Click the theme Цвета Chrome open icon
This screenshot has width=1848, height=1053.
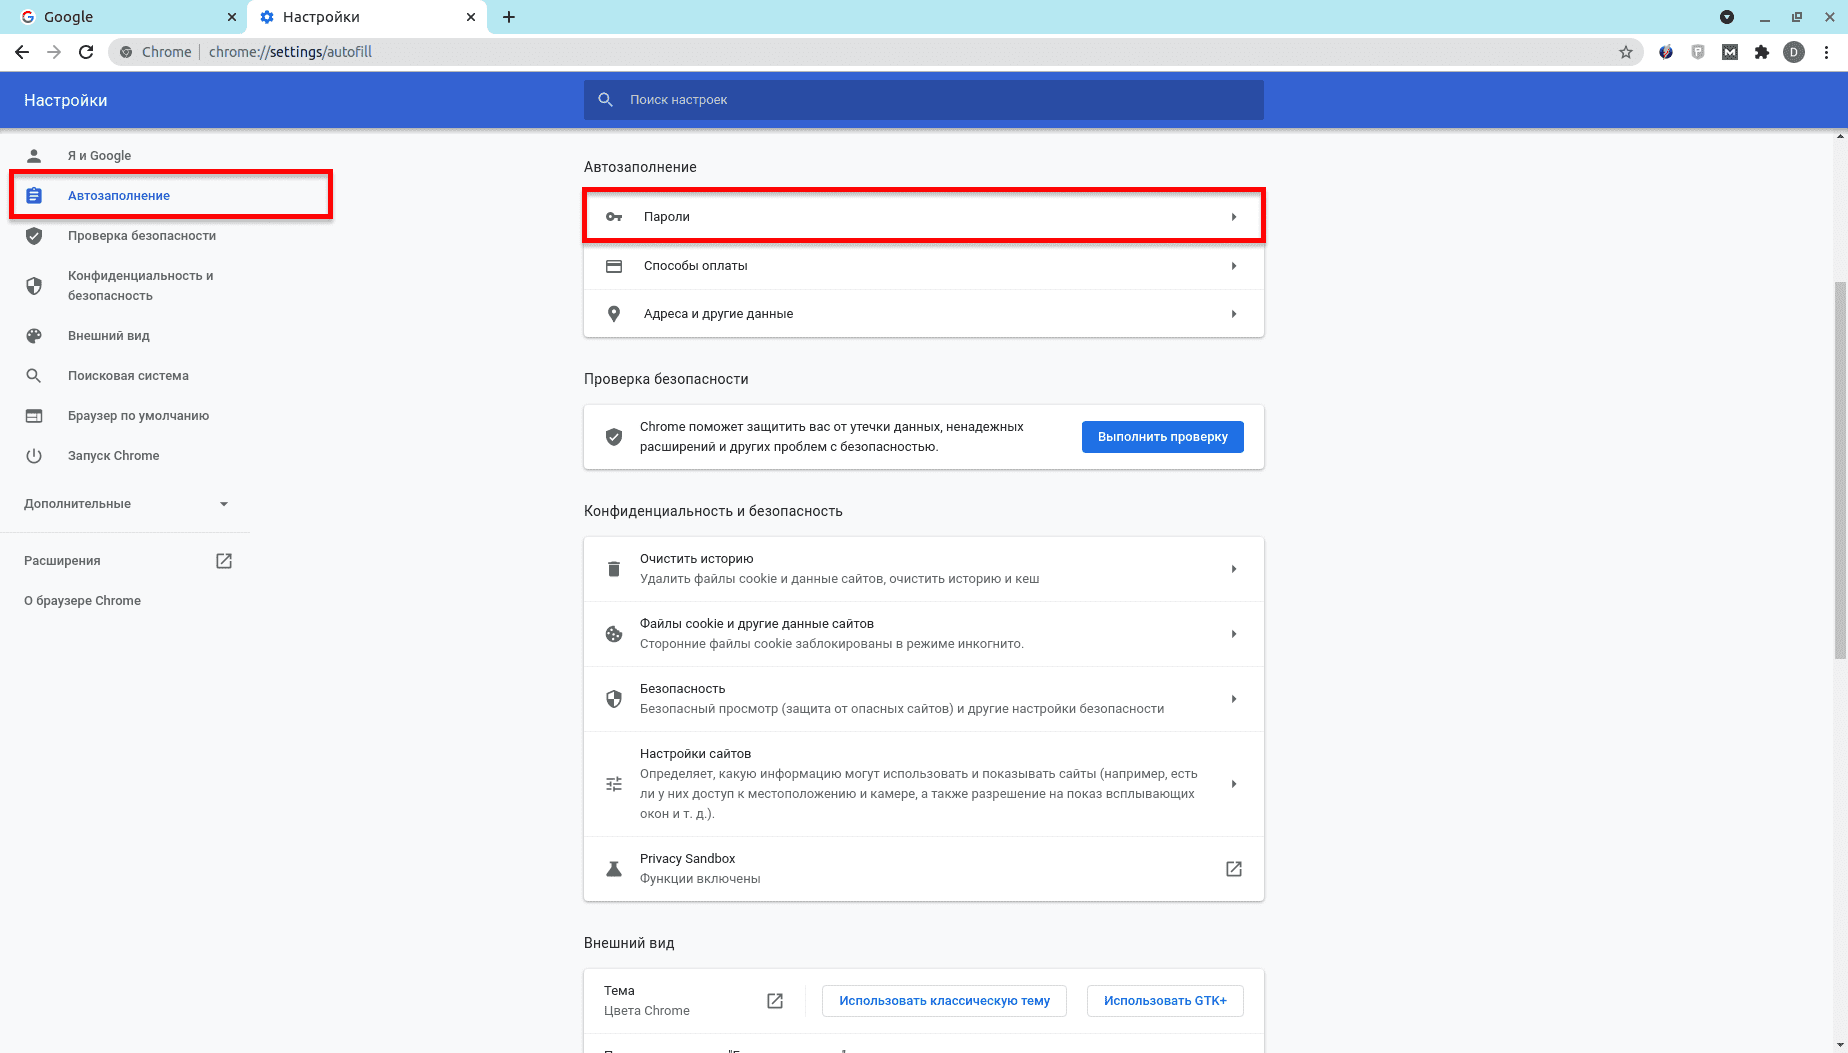pos(775,1001)
